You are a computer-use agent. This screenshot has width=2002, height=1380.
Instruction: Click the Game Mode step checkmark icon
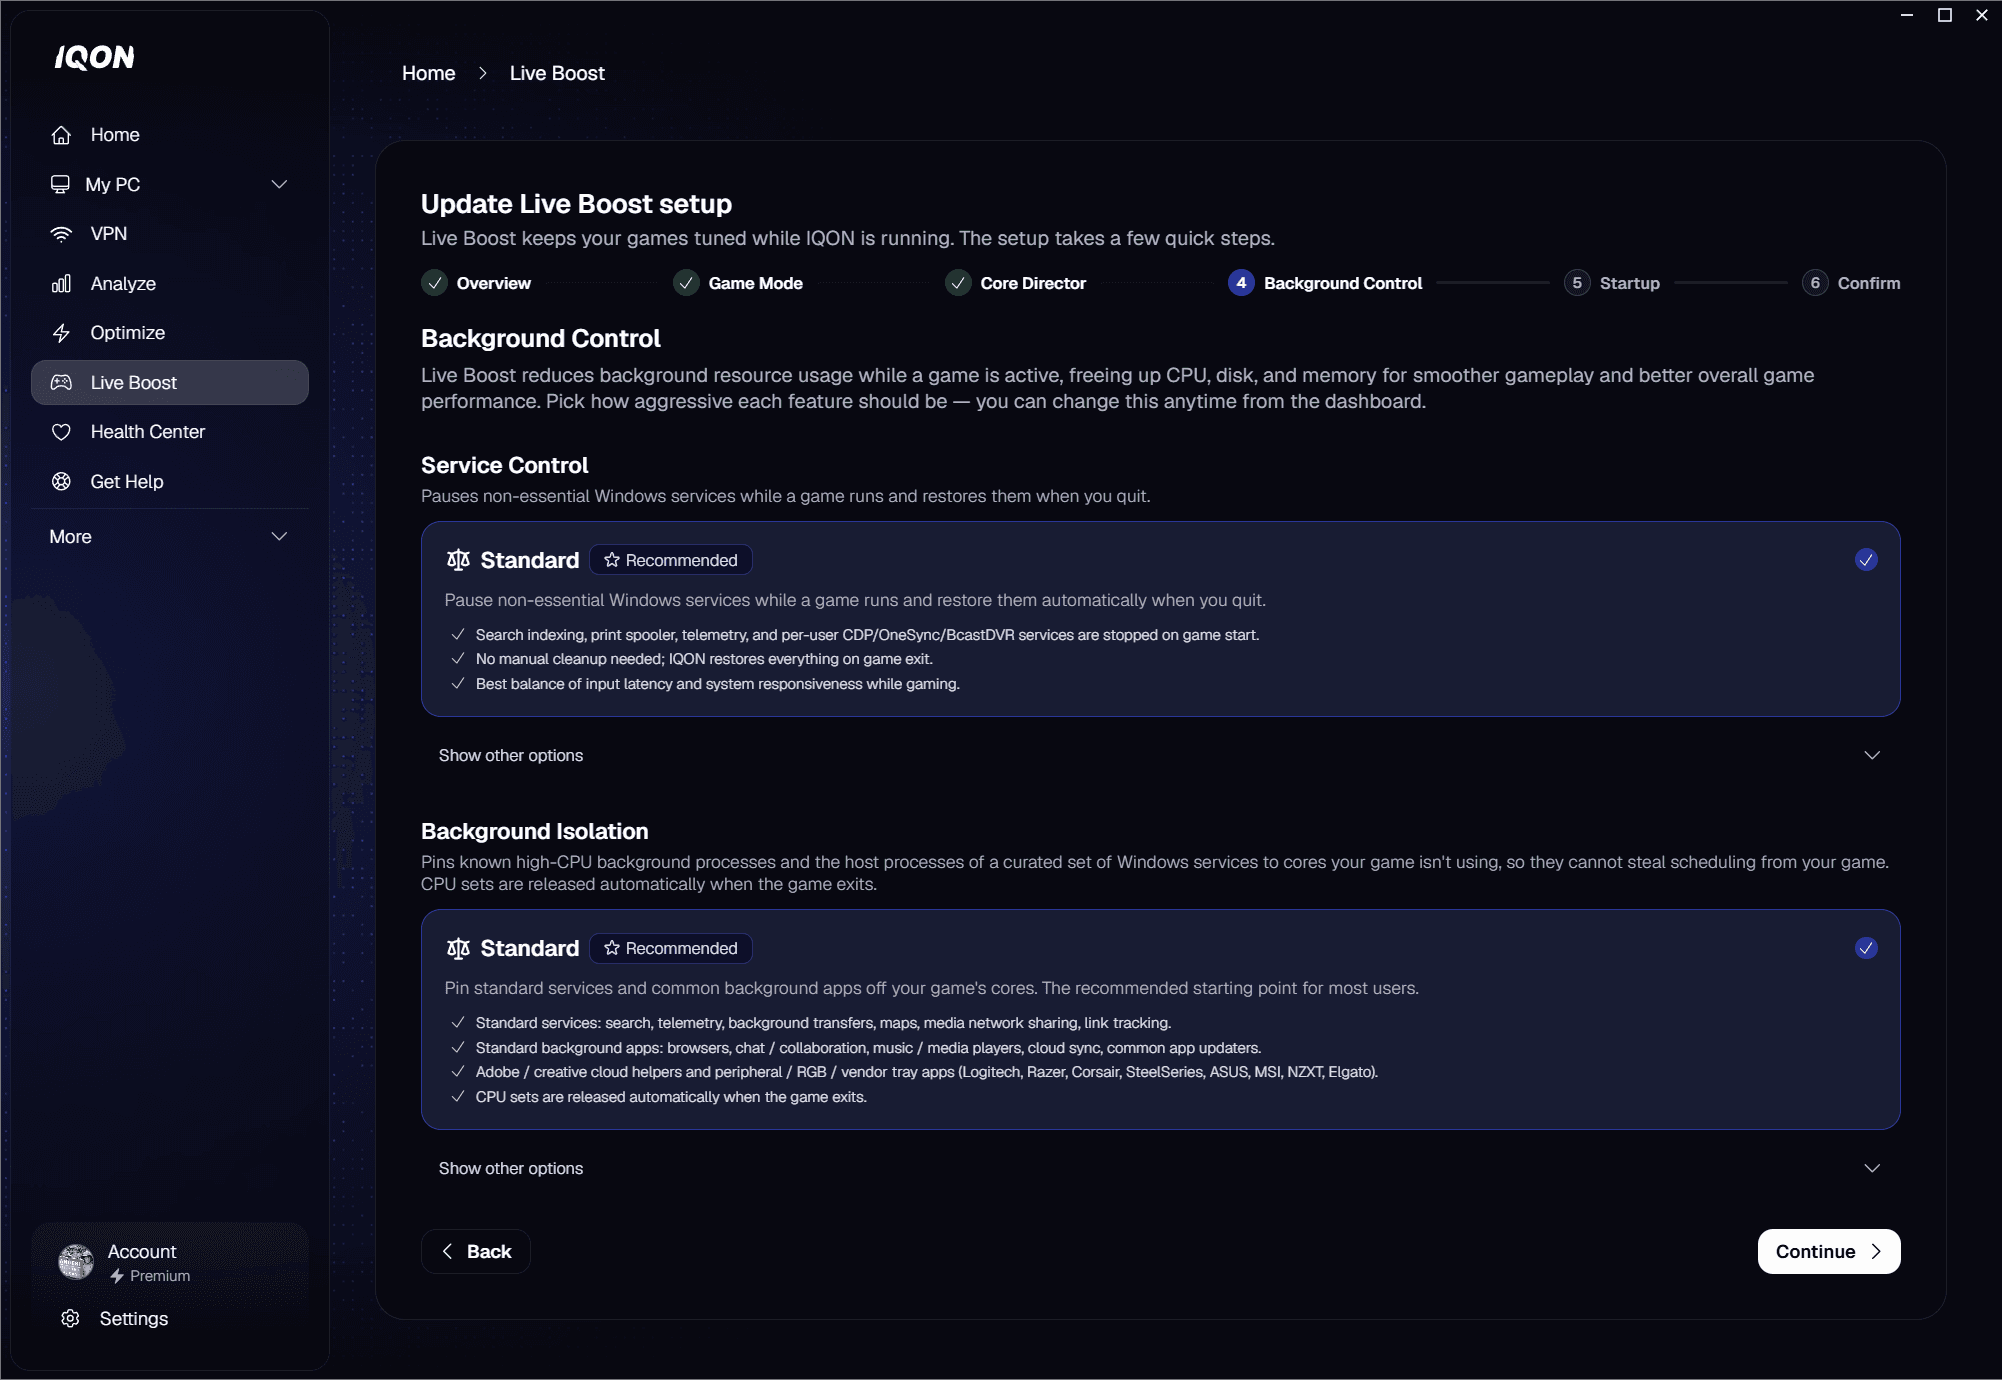click(686, 283)
